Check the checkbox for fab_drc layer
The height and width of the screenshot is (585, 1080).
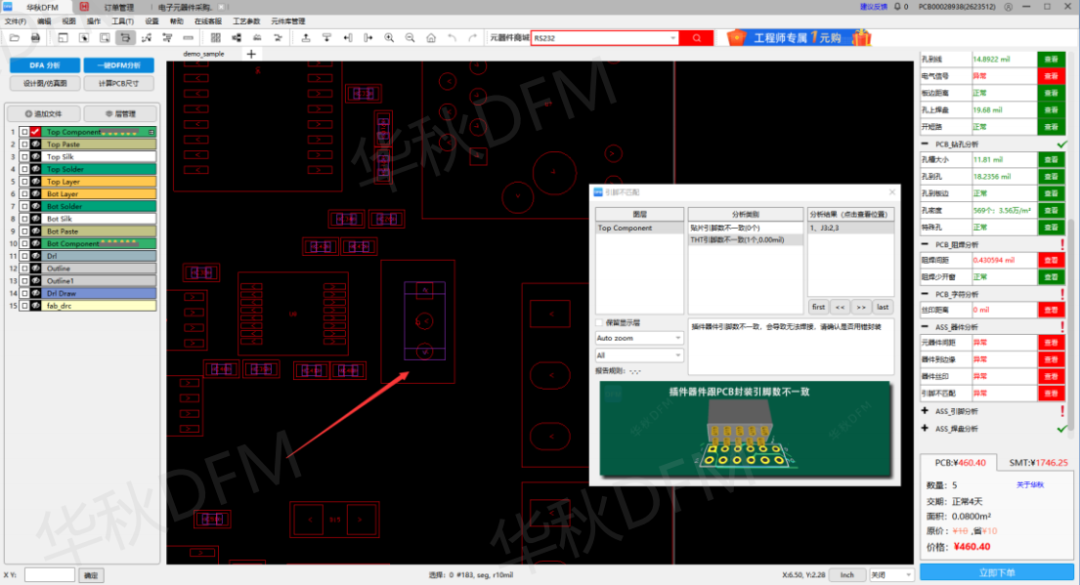pyautogui.click(x=24, y=305)
